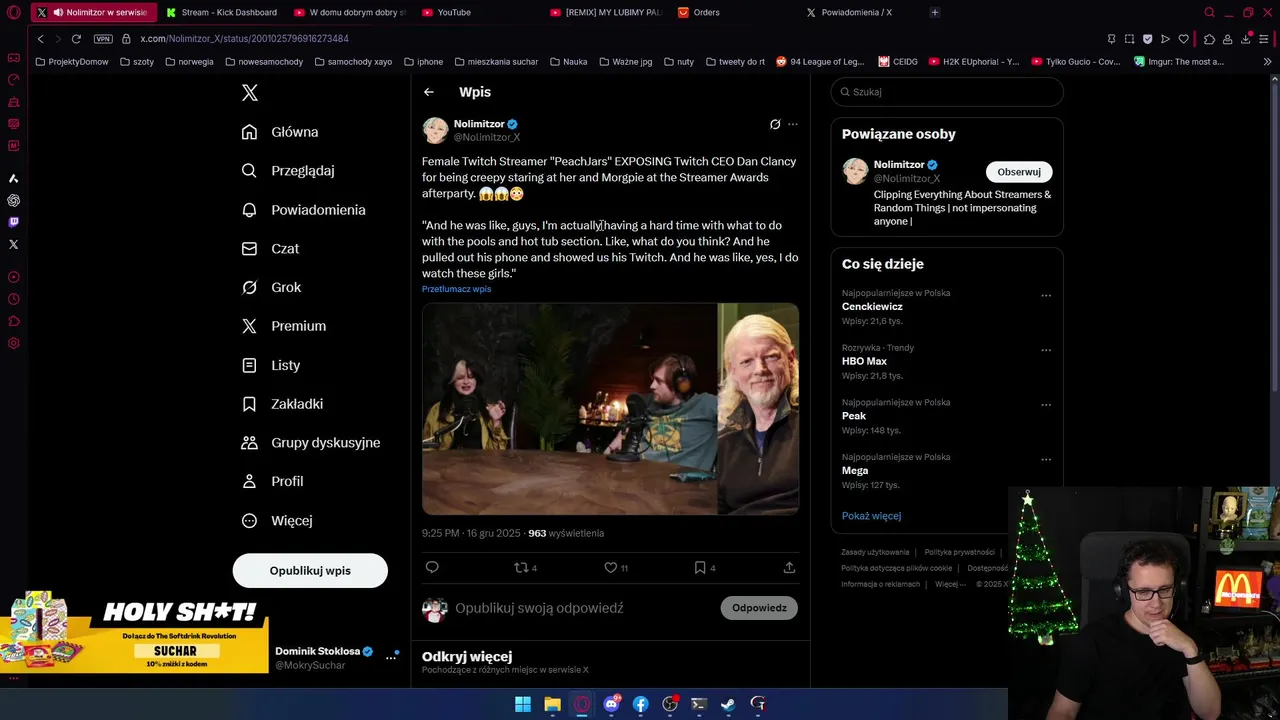Open Powiadomienia bell in X sidebar

point(303,210)
